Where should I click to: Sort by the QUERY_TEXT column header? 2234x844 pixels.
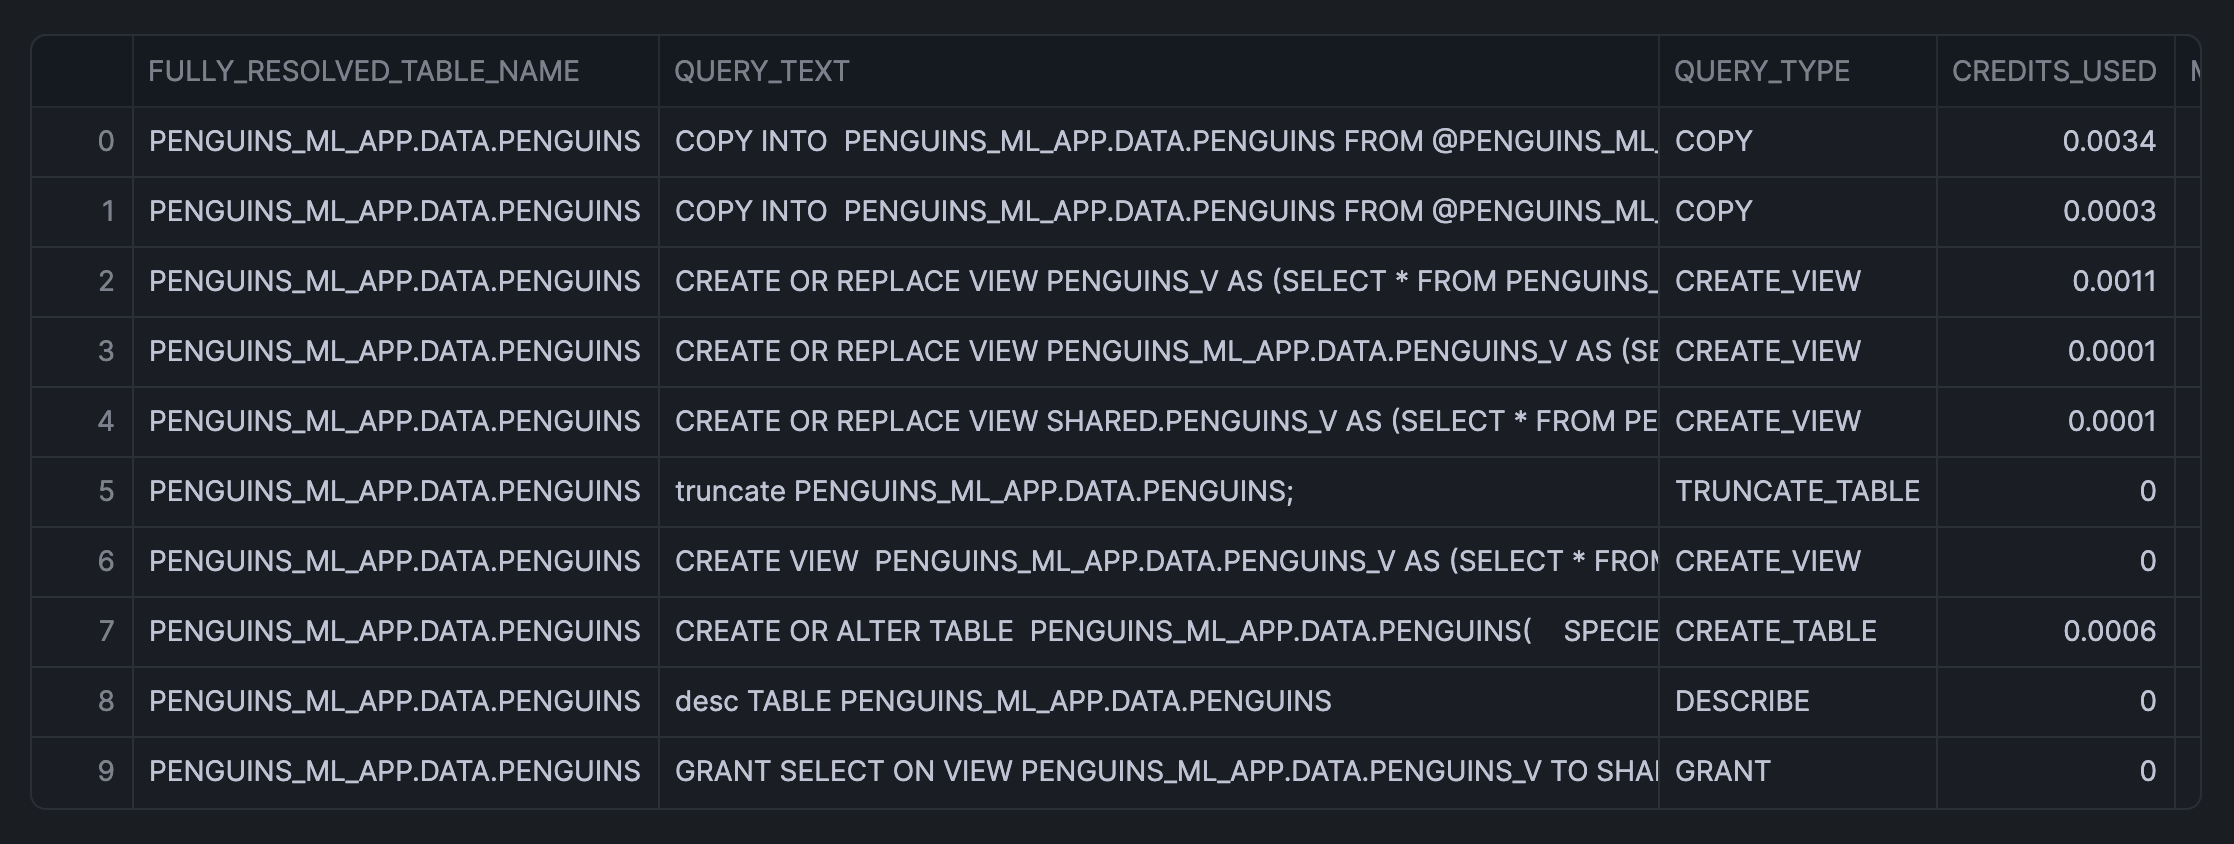coord(762,71)
